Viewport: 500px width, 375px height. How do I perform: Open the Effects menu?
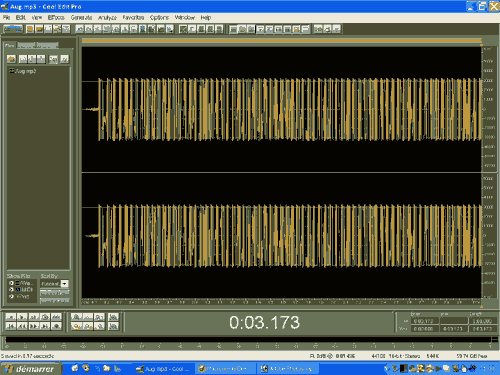(x=56, y=17)
